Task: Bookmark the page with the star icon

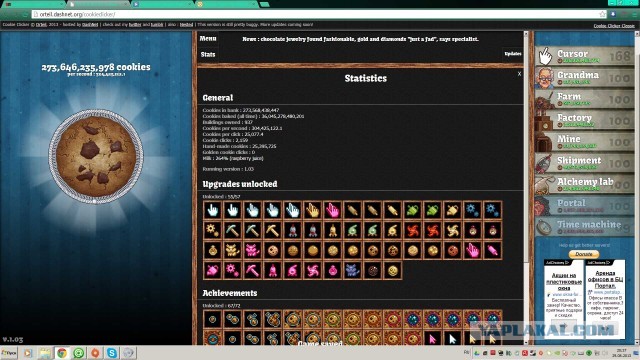Action: (x=602, y=14)
